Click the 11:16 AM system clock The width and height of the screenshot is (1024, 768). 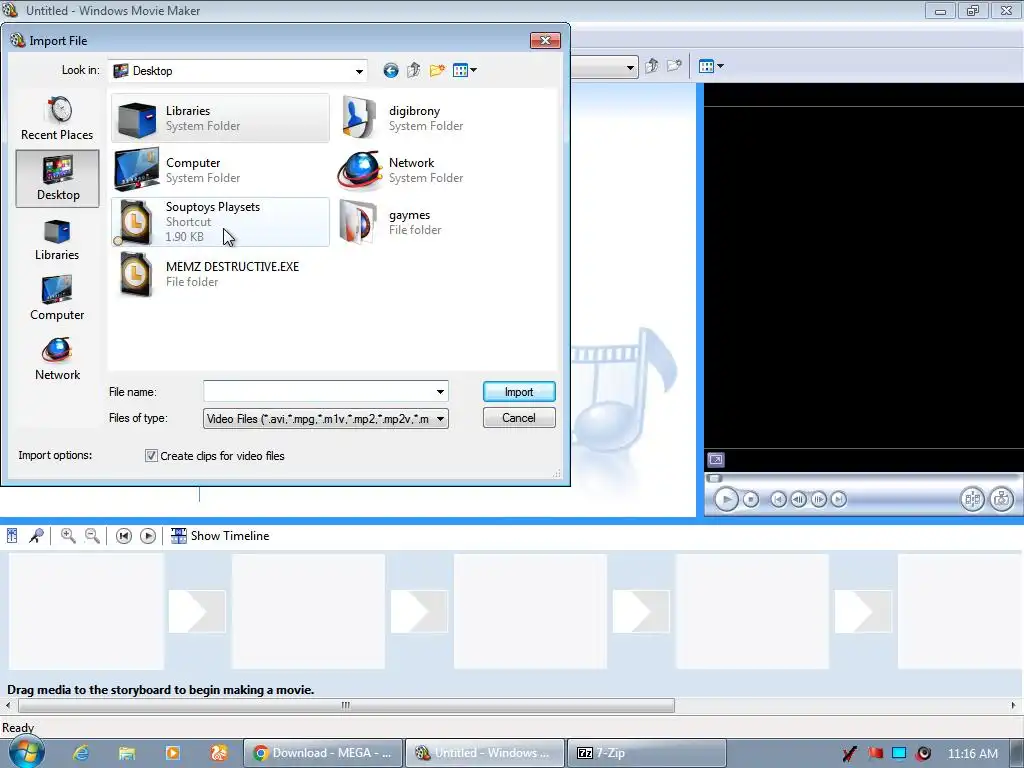[x=972, y=754]
